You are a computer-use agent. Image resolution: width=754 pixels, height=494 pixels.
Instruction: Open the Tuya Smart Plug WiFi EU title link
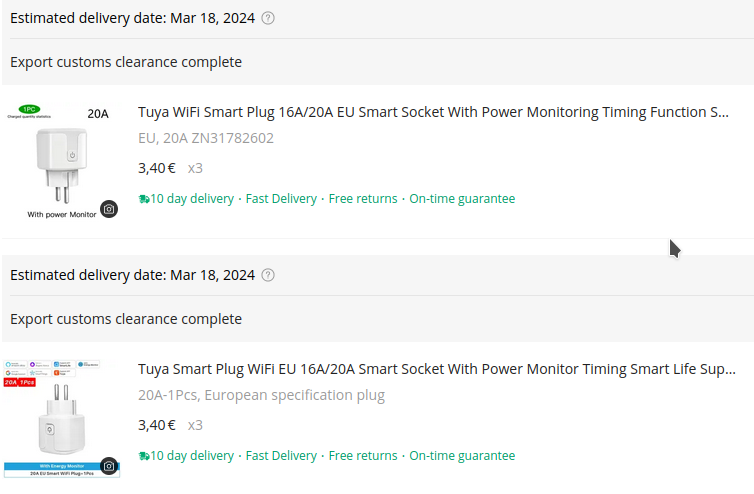pos(436,369)
